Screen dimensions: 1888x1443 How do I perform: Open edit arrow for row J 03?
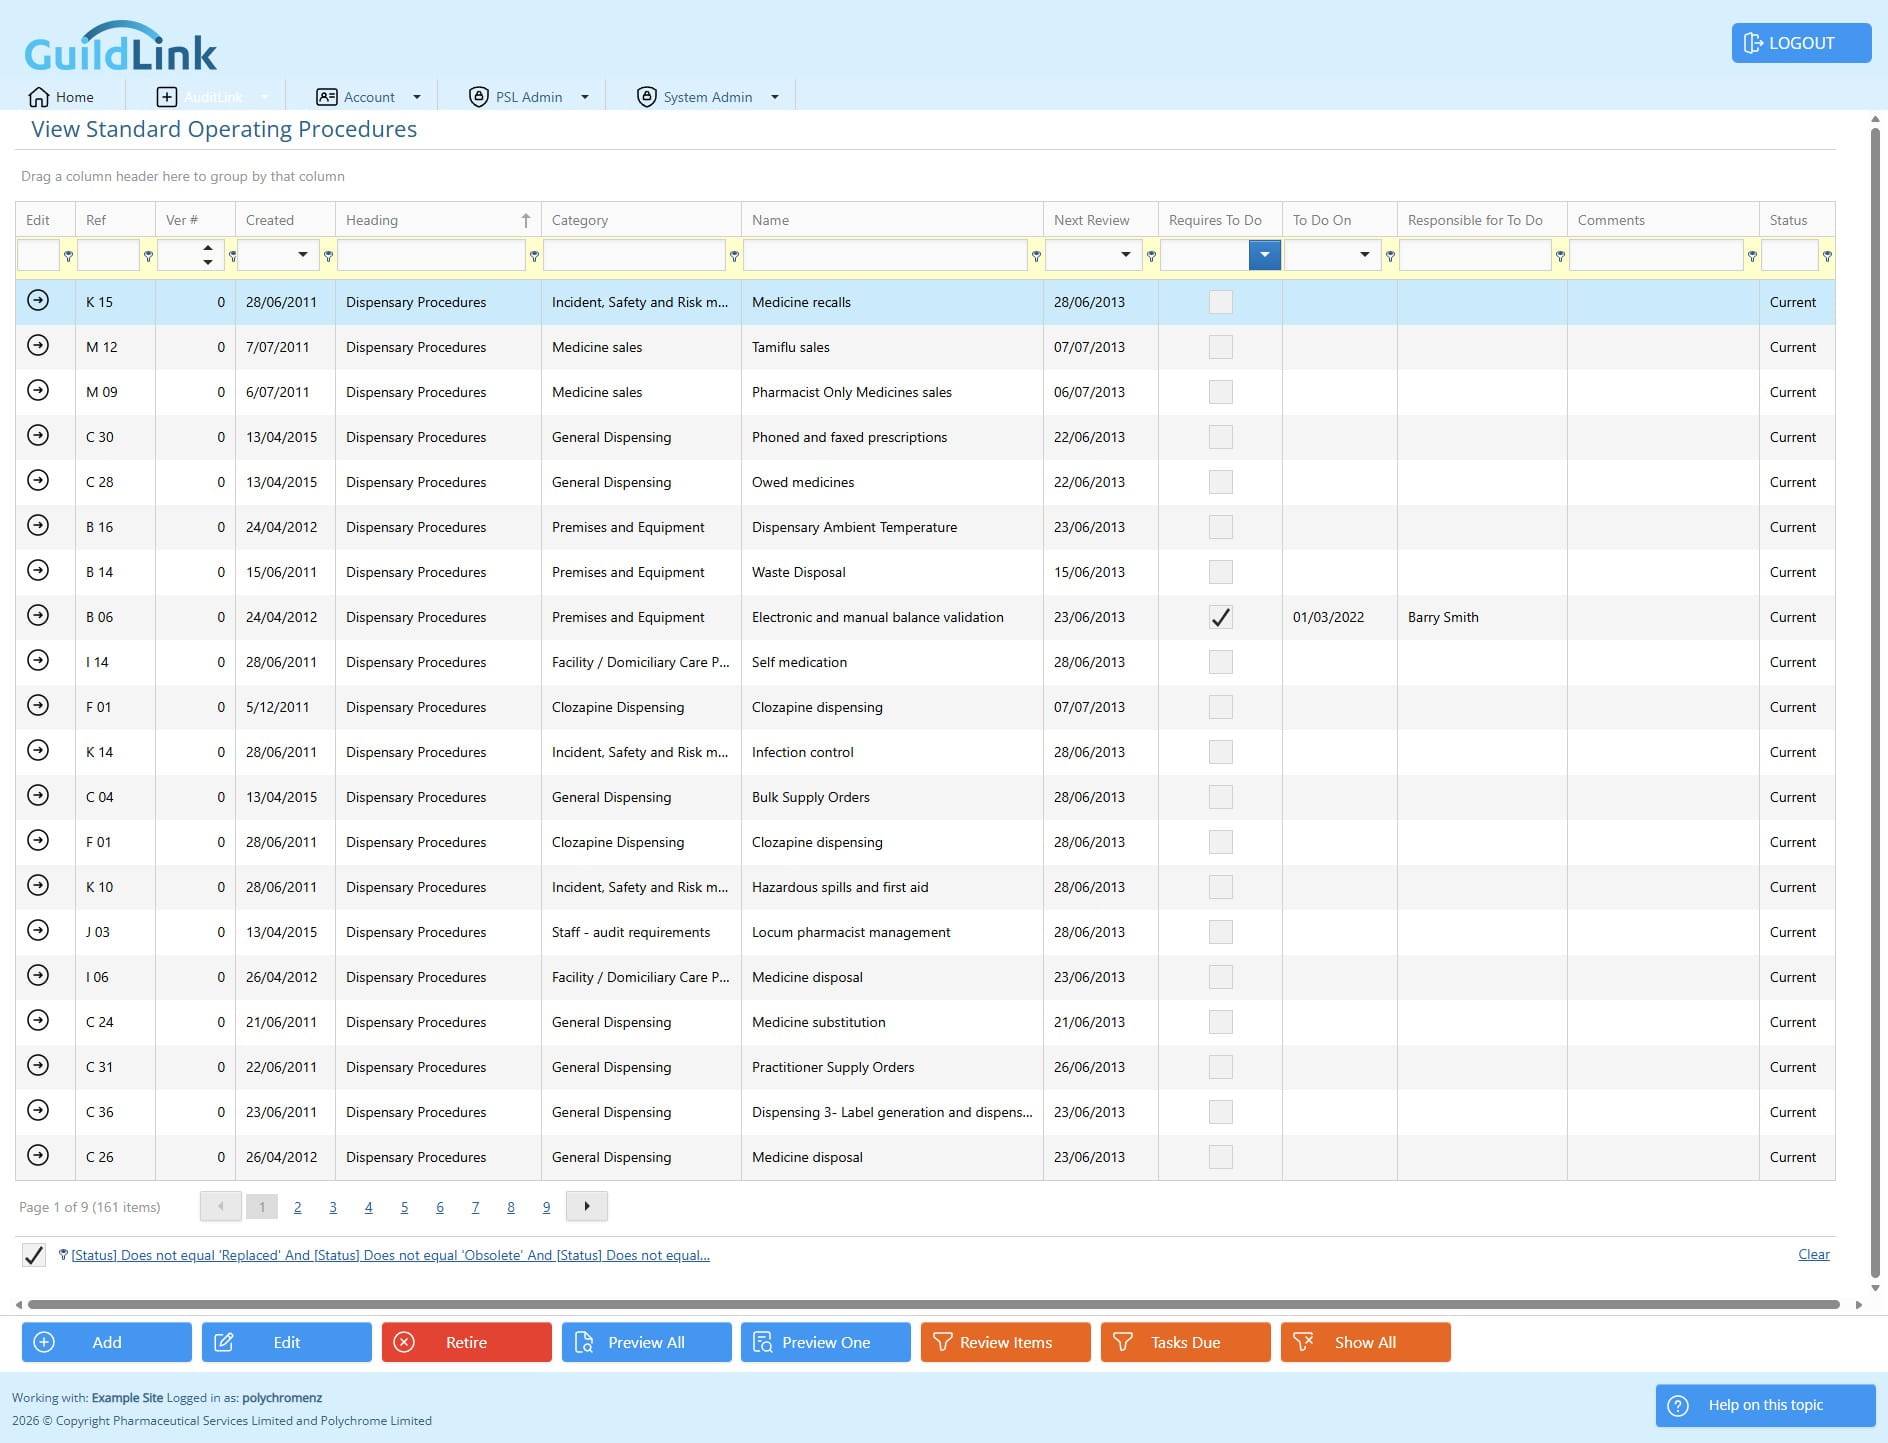point(38,930)
